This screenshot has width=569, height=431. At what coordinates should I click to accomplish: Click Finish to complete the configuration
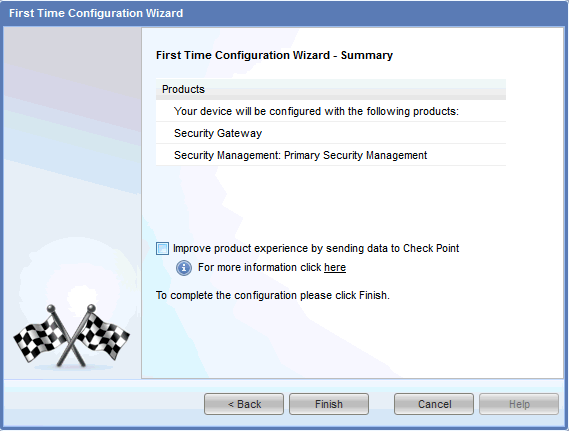click(x=329, y=404)
